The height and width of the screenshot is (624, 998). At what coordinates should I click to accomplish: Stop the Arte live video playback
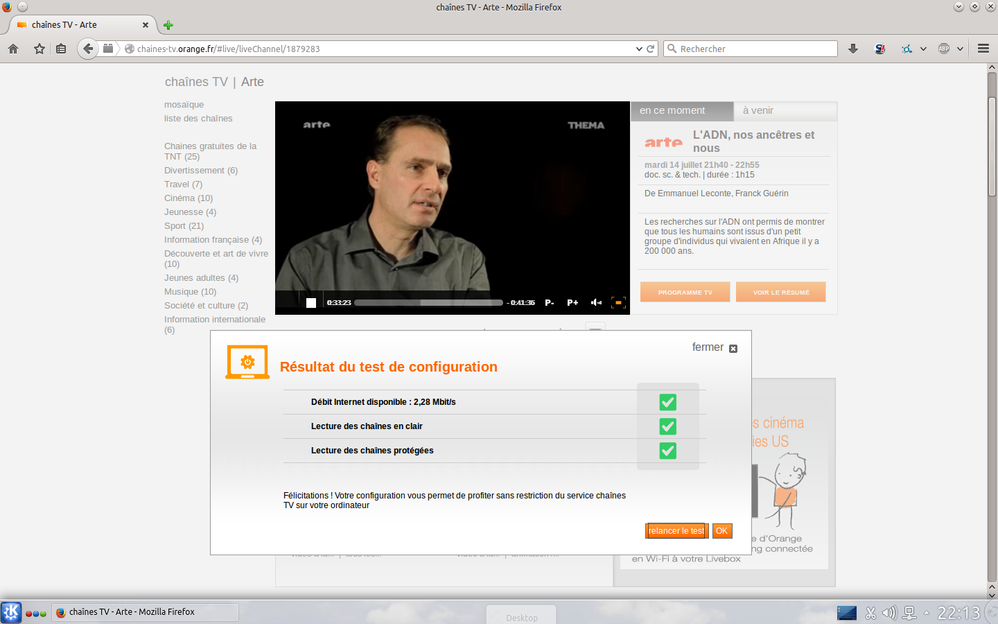point(311,302)
